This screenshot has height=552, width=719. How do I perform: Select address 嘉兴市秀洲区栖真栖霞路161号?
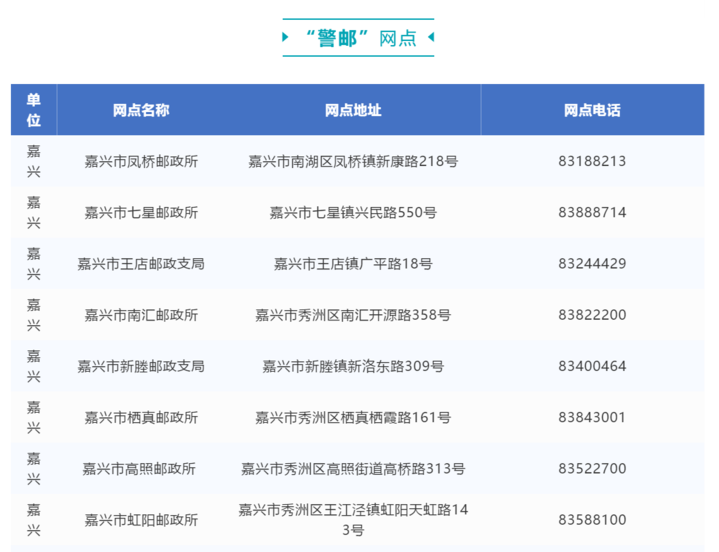point(353,418)
